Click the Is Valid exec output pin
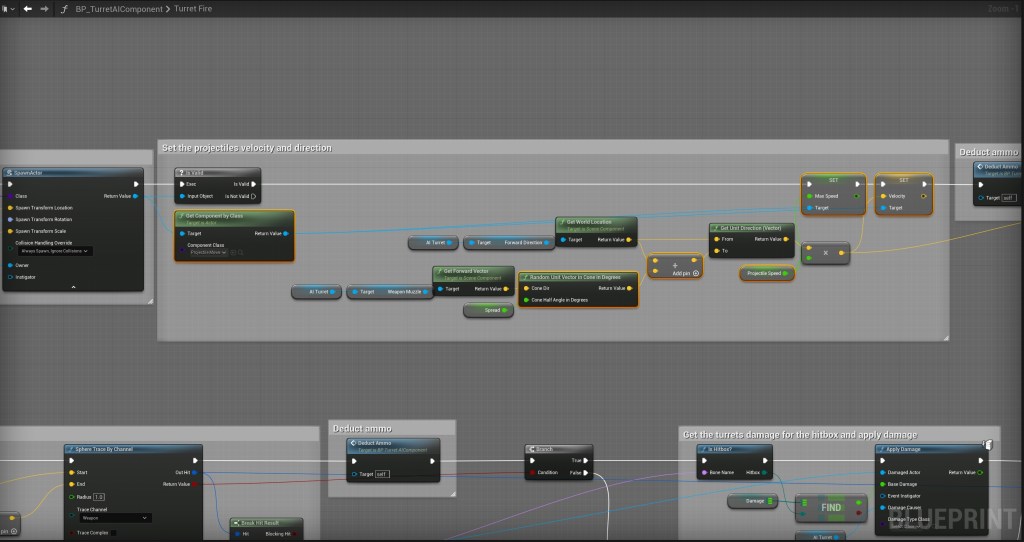 255,184
